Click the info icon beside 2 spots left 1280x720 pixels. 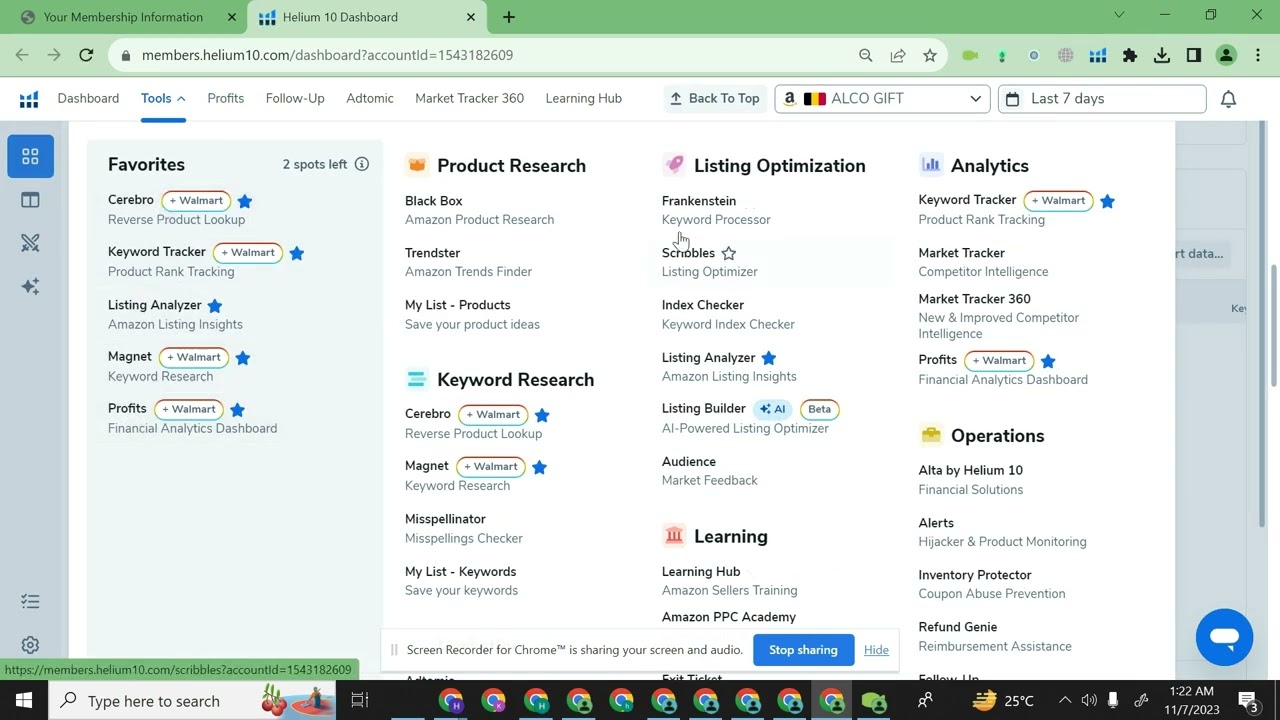[362, 164]
